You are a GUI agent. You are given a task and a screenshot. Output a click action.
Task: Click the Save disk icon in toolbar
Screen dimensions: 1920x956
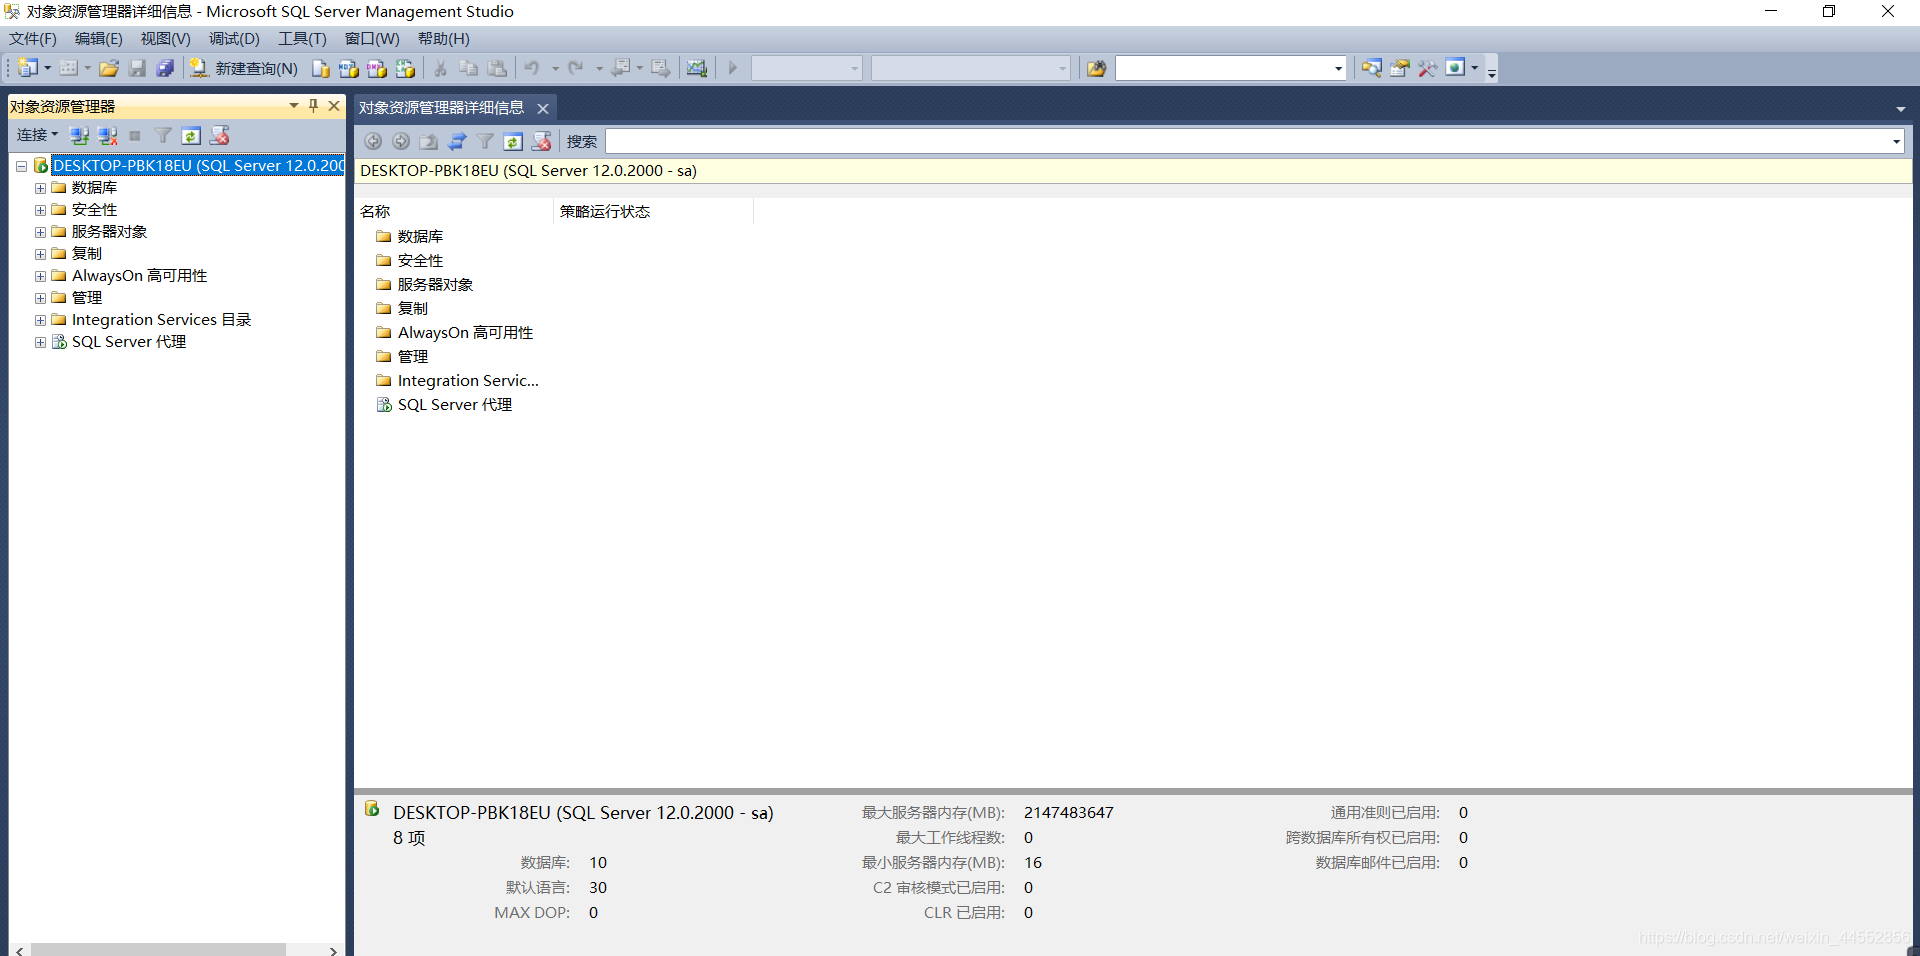coord(138,68)
